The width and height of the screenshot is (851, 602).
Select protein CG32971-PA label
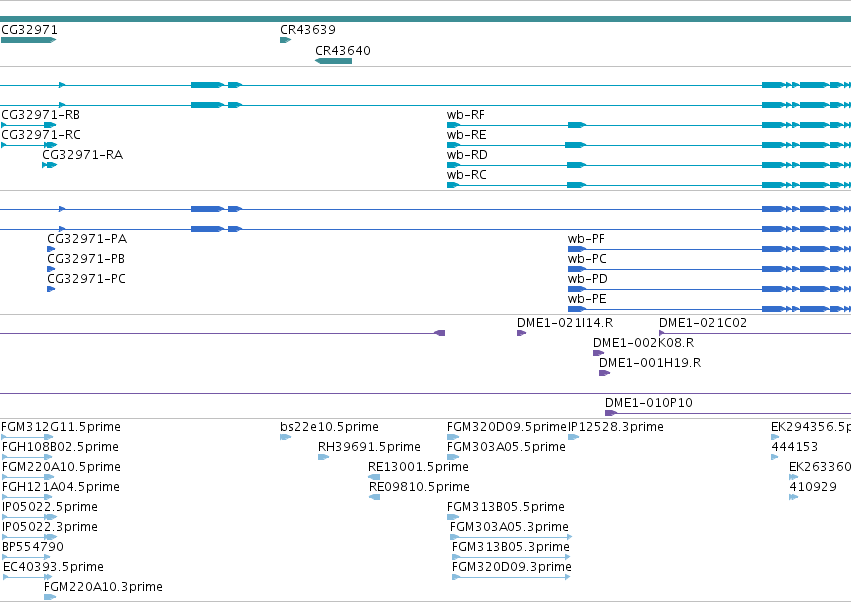[x=87, y=239]
